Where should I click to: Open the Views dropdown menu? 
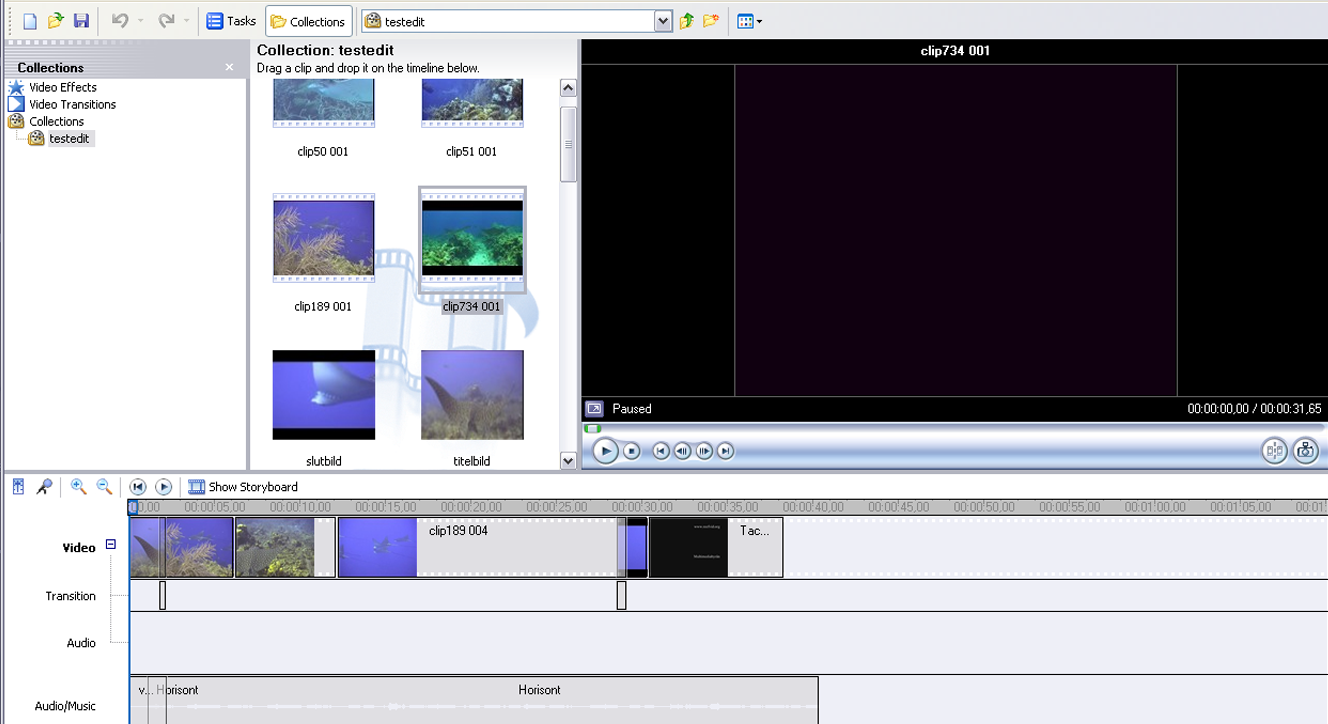click(750, 21)
